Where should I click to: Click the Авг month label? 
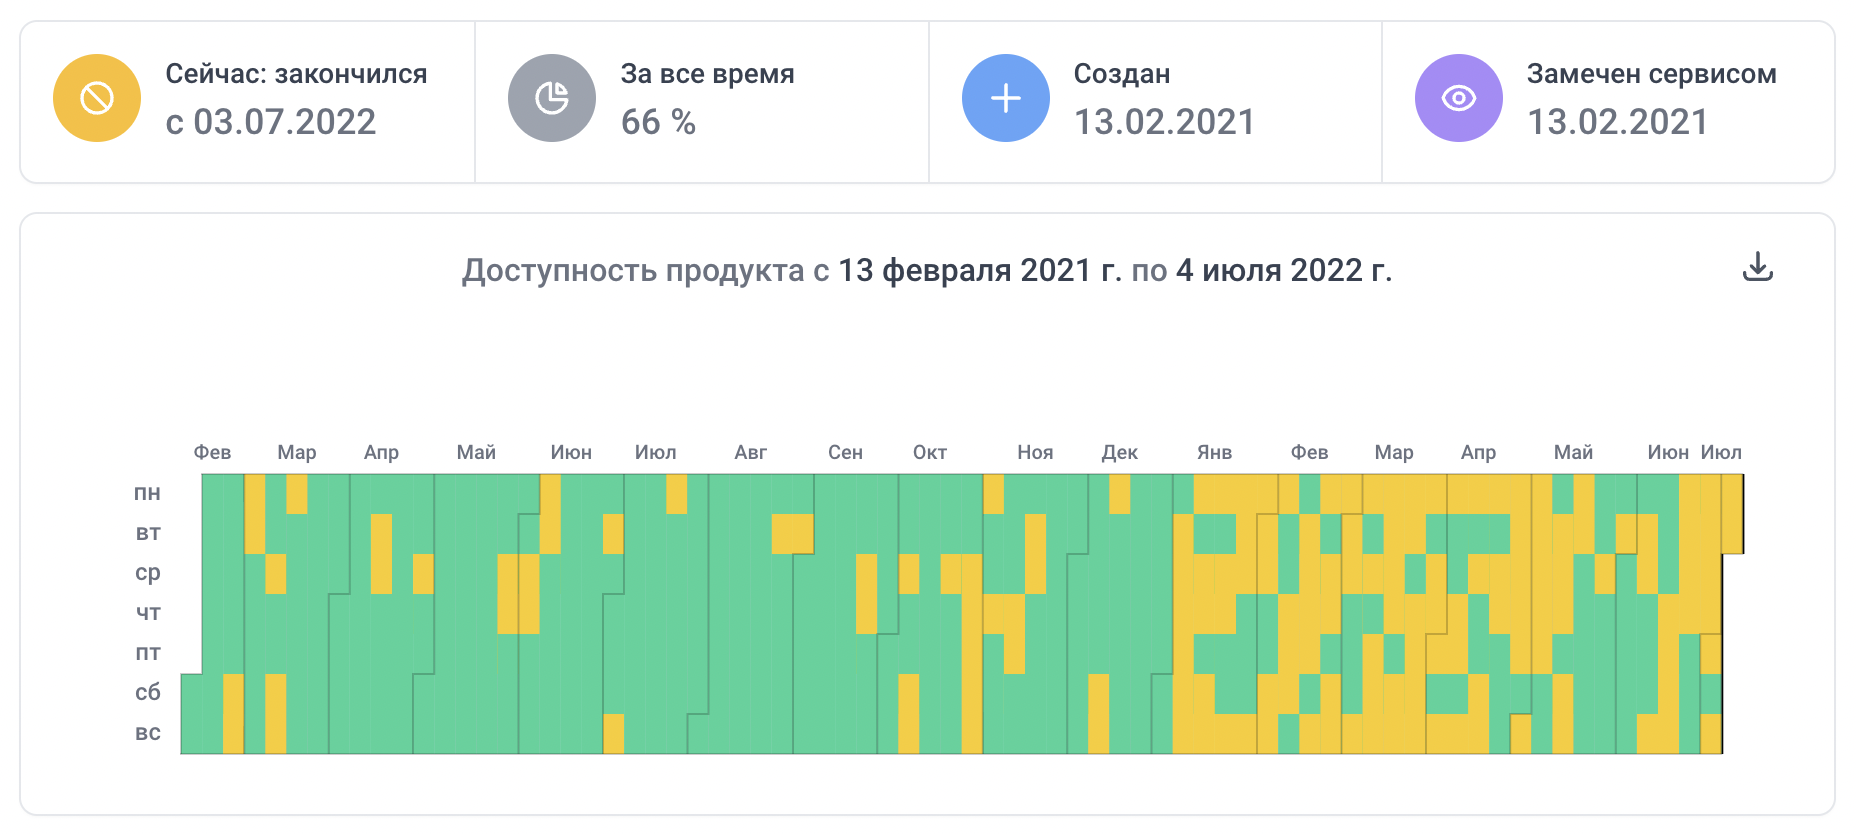(x=750, y=452)
